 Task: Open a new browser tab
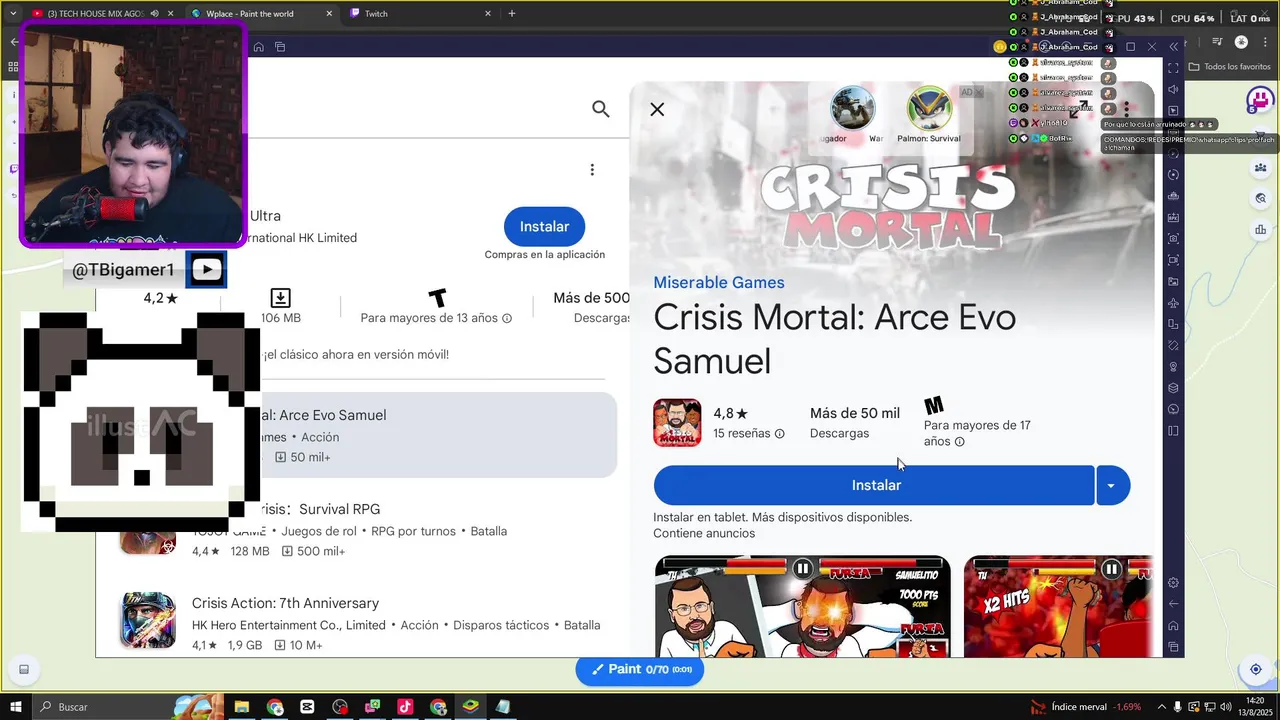point(512,14)
